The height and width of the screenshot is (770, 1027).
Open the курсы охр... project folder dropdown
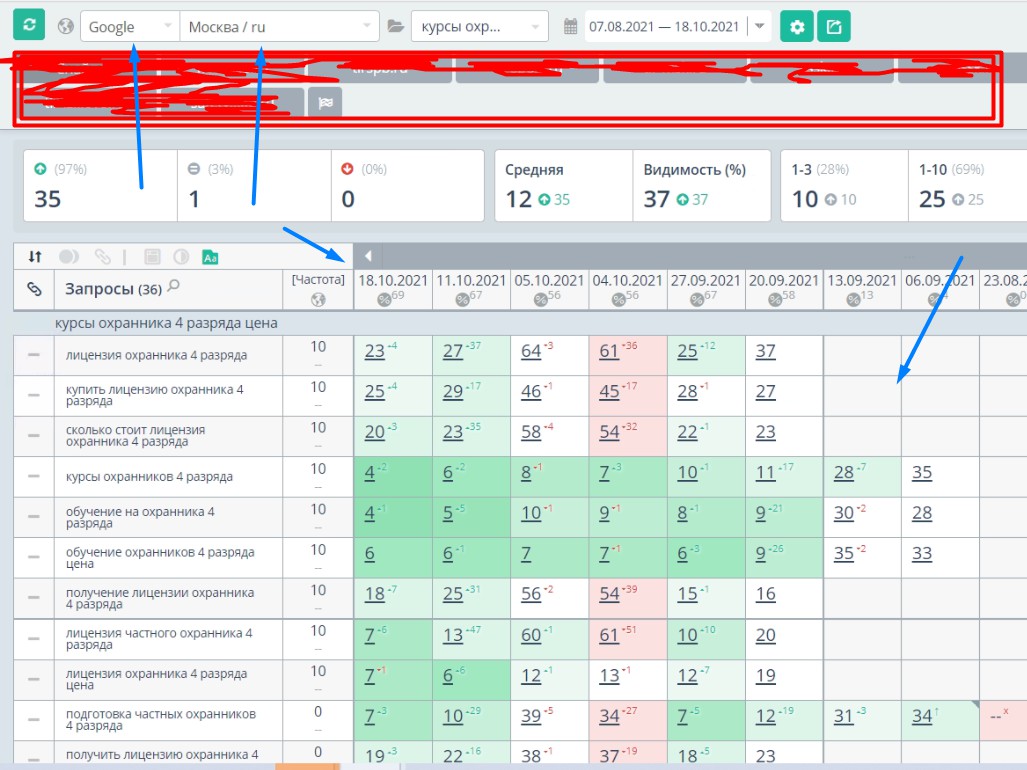[x=479, y=27]
